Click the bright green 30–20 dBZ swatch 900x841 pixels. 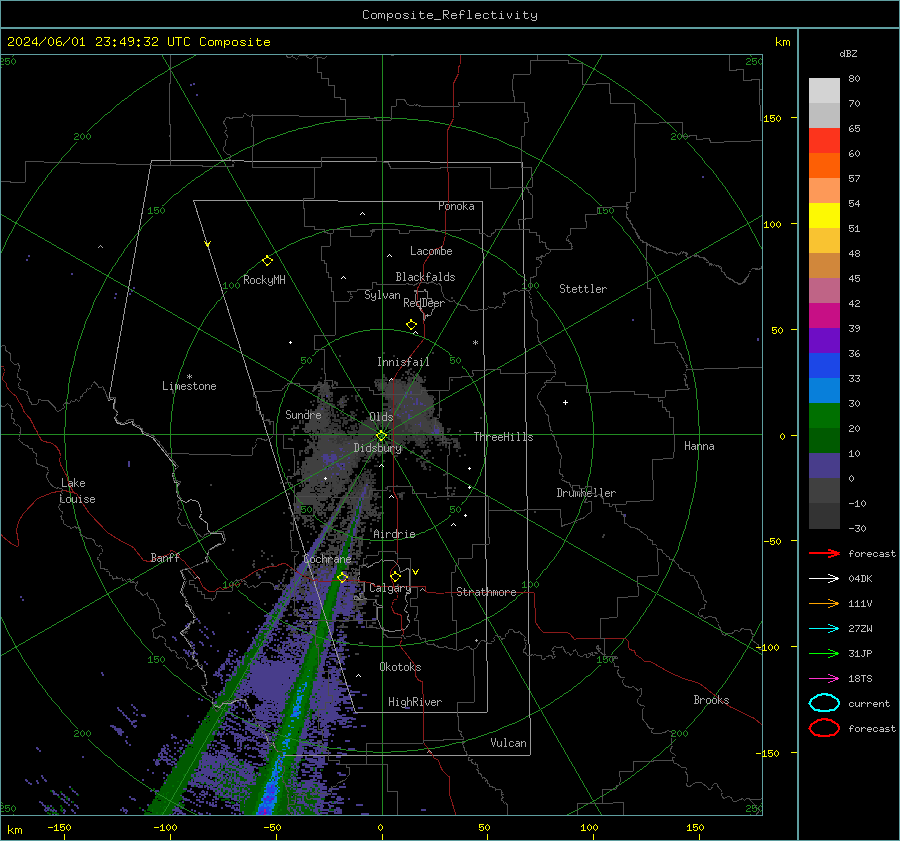(x=824, y=415)
